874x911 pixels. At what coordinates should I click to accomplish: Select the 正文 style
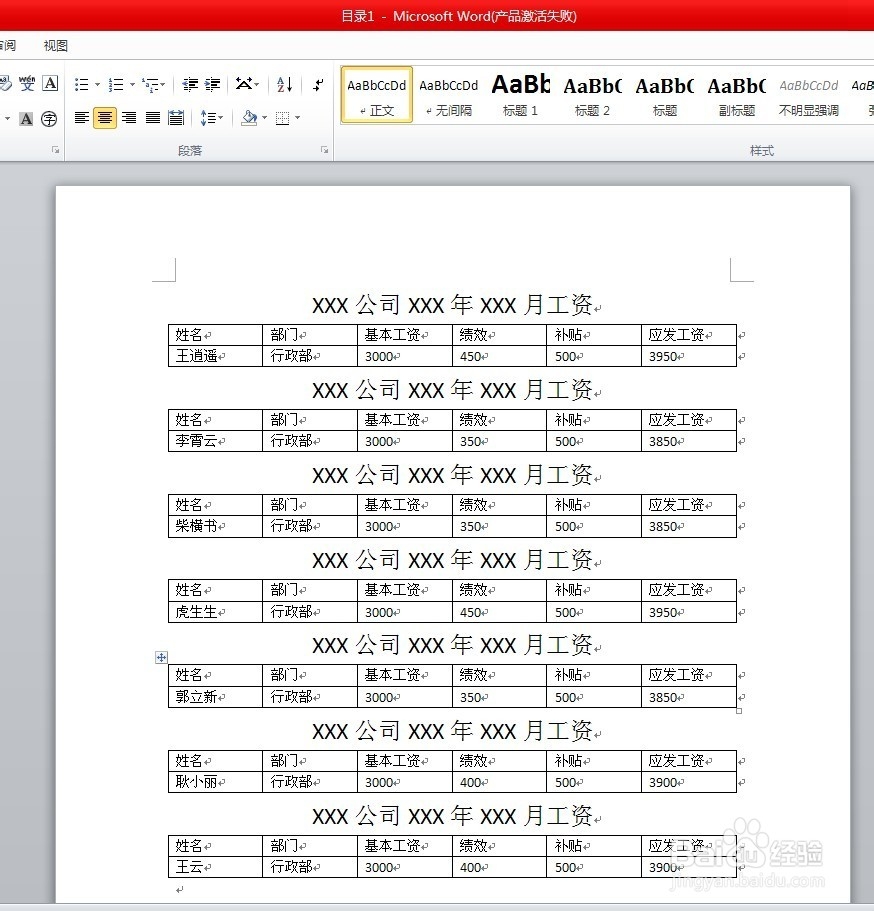click(x=377, y=95)
